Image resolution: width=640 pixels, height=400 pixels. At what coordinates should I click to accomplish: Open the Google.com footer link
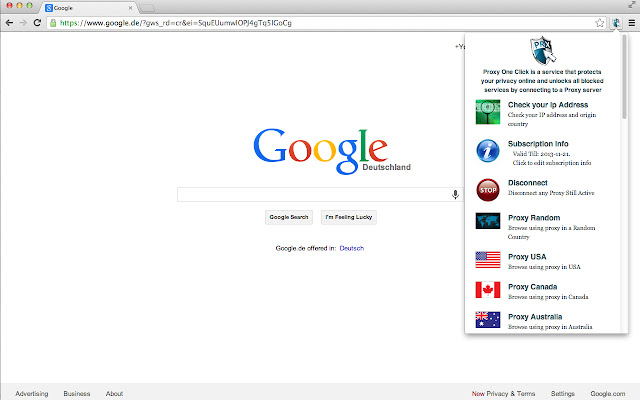608,393
